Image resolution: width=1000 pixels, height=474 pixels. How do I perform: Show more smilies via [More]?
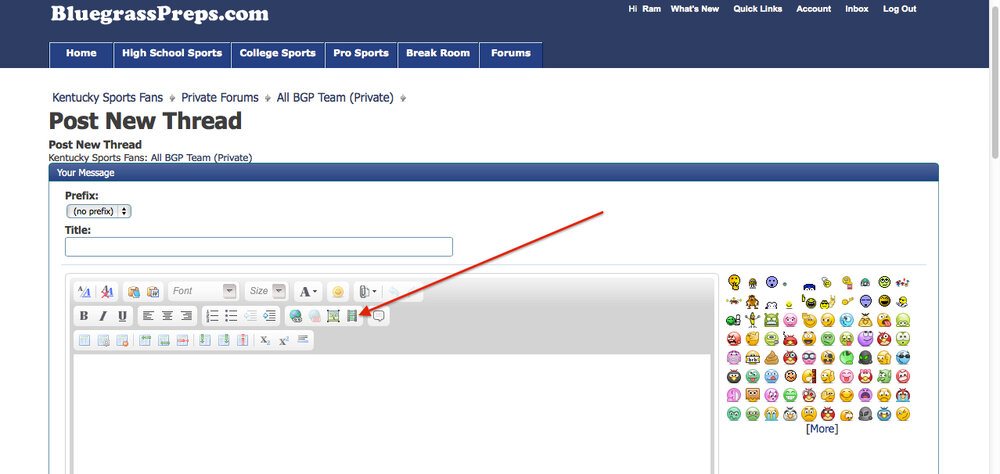pyautogui.click(x=822, y=429)
